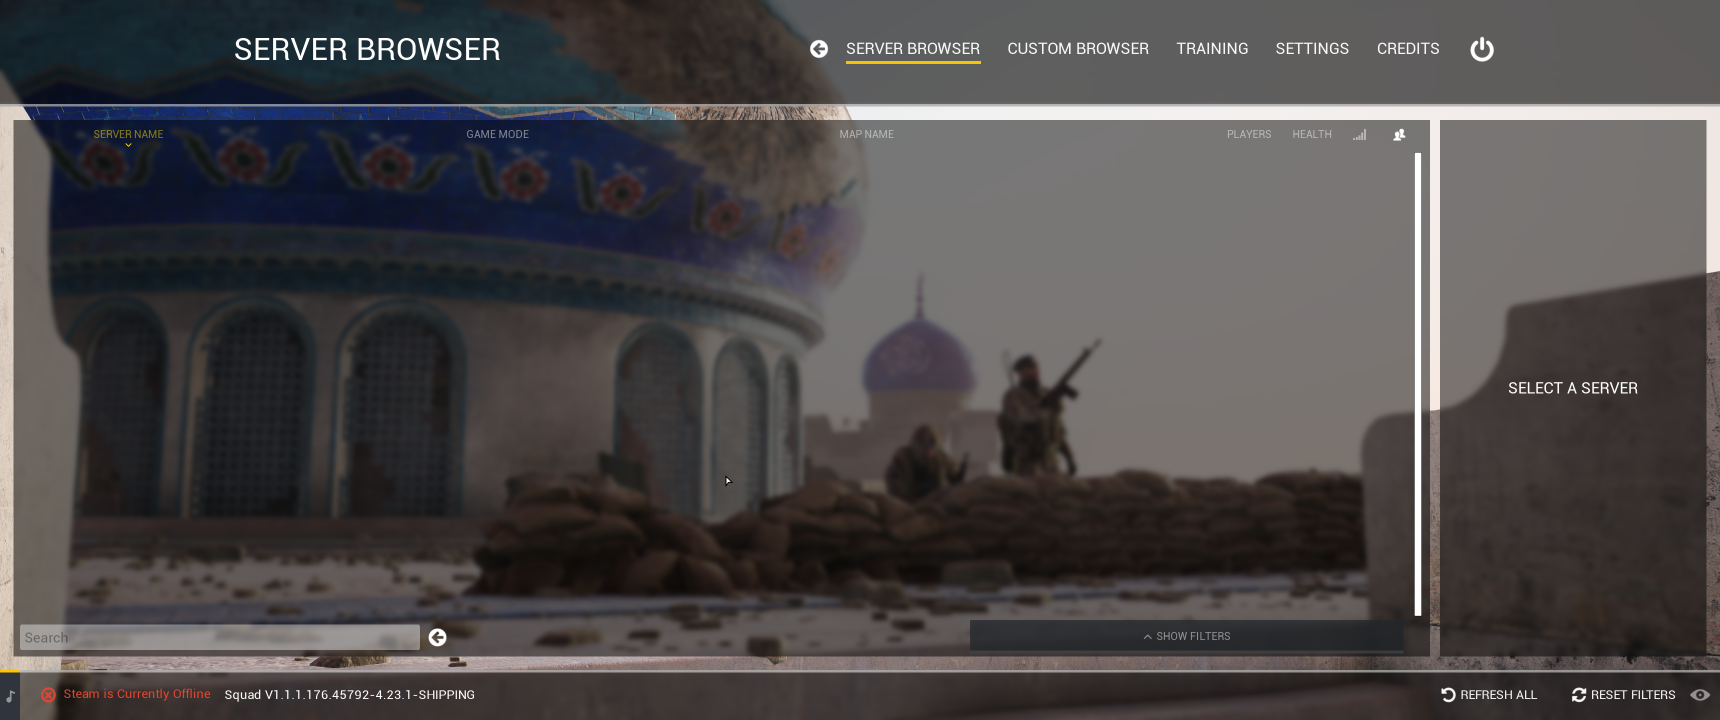This screenshot has height=720, width=1720.
Task: Switch to Custom Browser tab
Action: point(1078,49)
